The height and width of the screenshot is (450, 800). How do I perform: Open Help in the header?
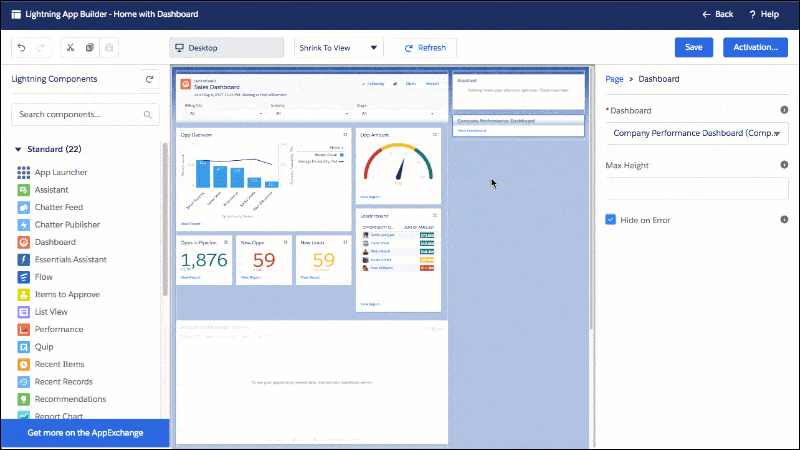(764, 14)
